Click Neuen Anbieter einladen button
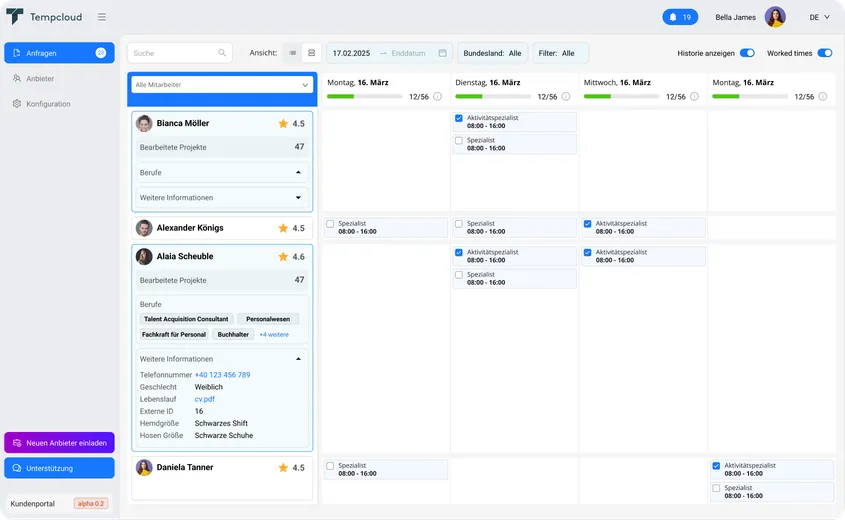 coord(59,442)
